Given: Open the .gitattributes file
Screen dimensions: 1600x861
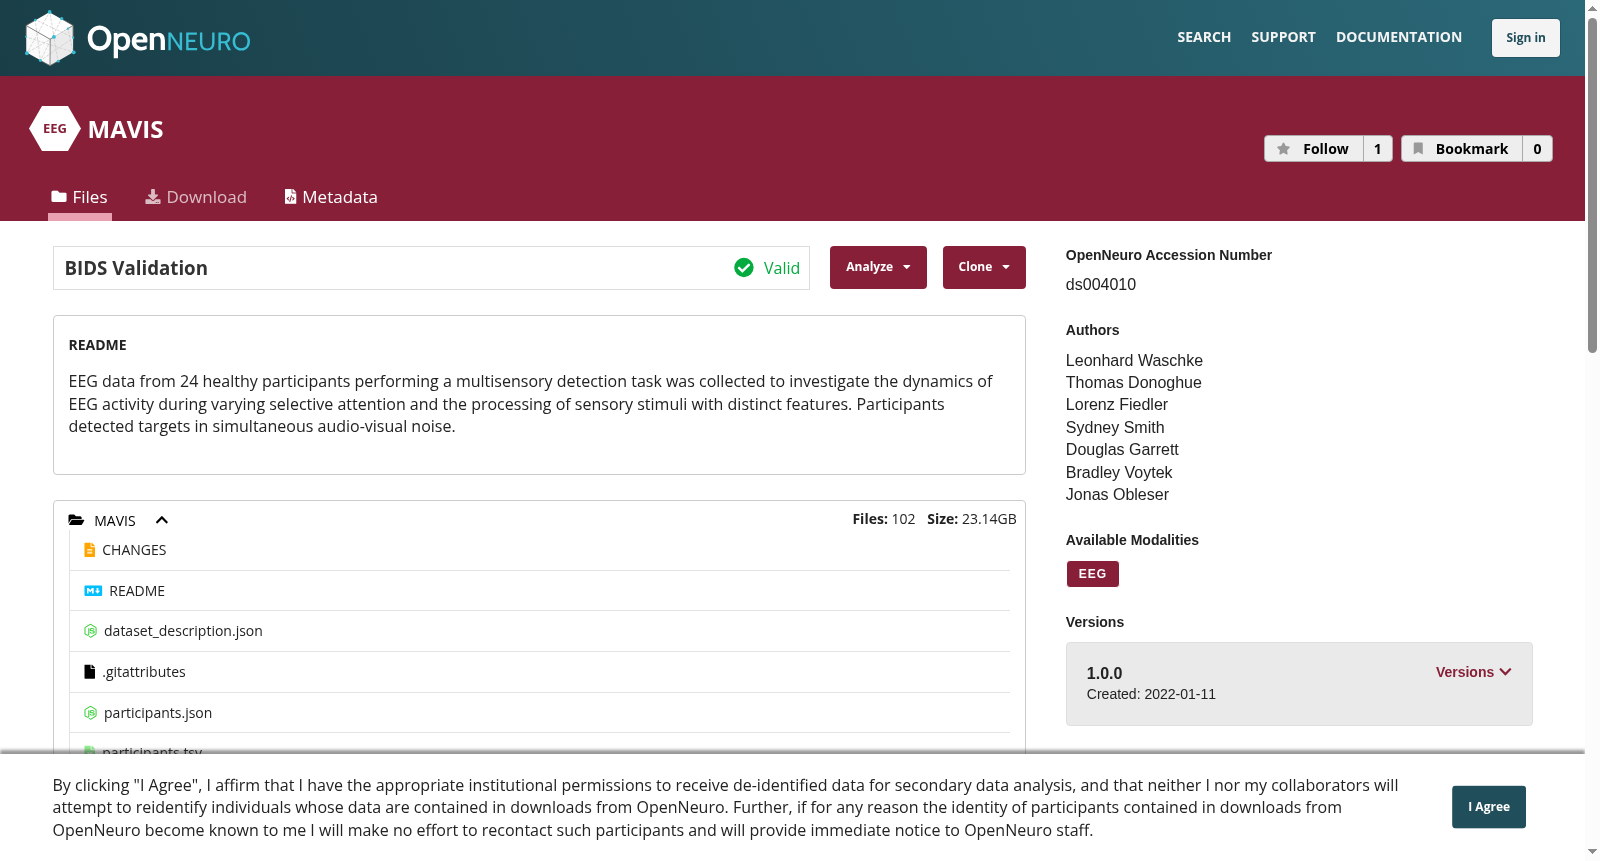Looking at the screenshot, I should point(144,672).
